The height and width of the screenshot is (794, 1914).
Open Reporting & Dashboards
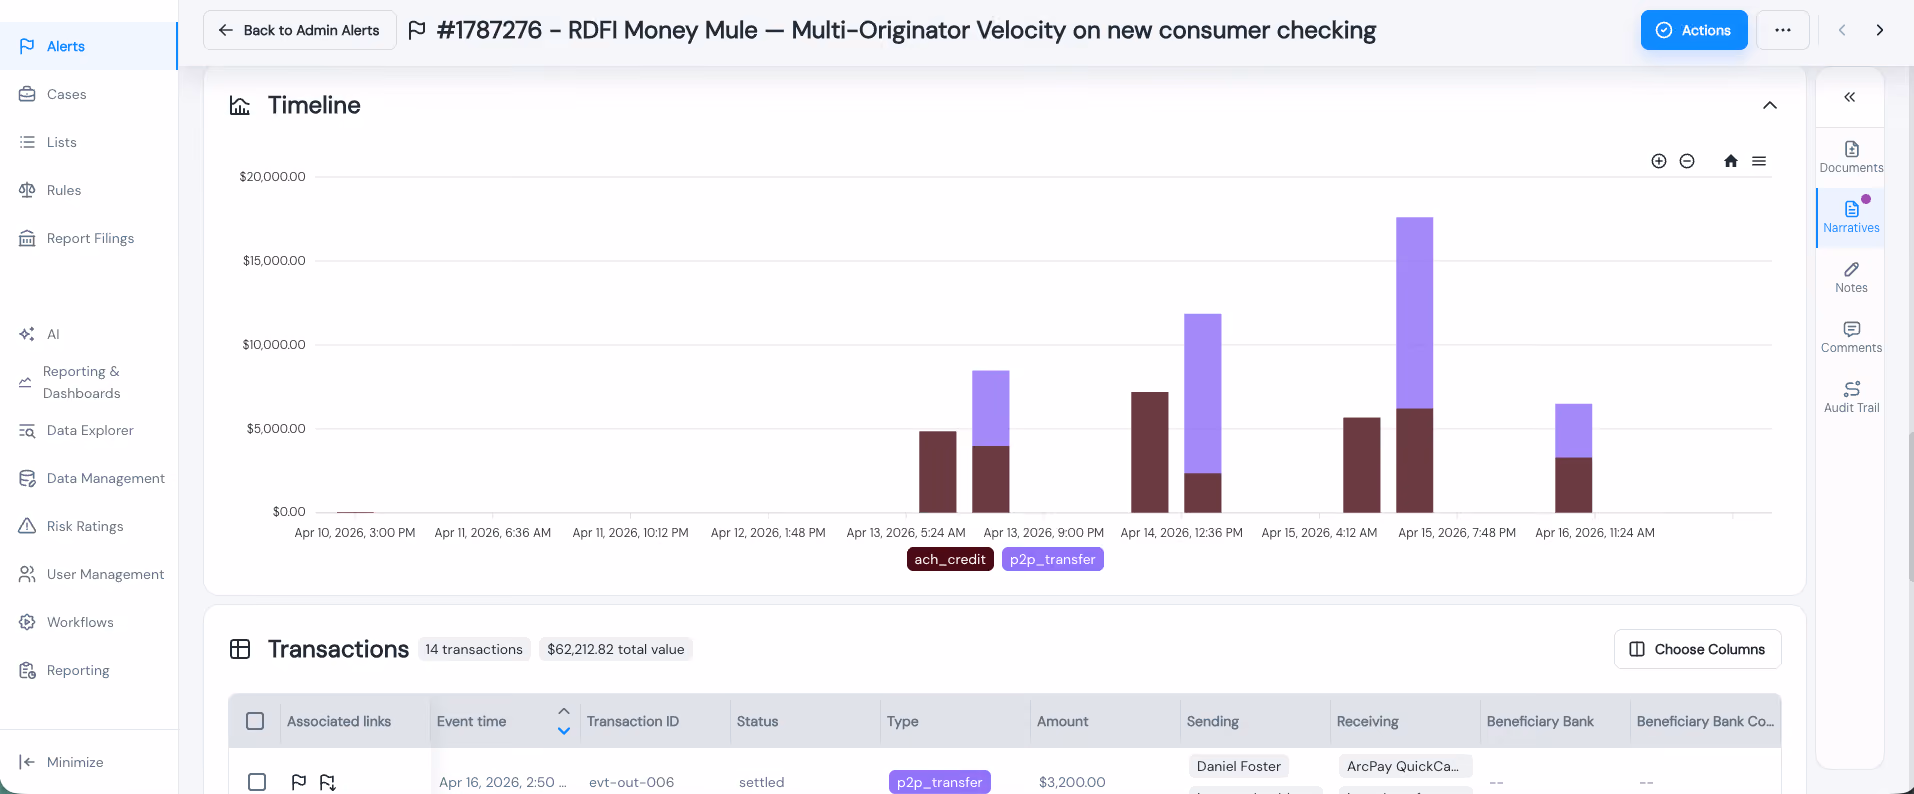point(88,382)
